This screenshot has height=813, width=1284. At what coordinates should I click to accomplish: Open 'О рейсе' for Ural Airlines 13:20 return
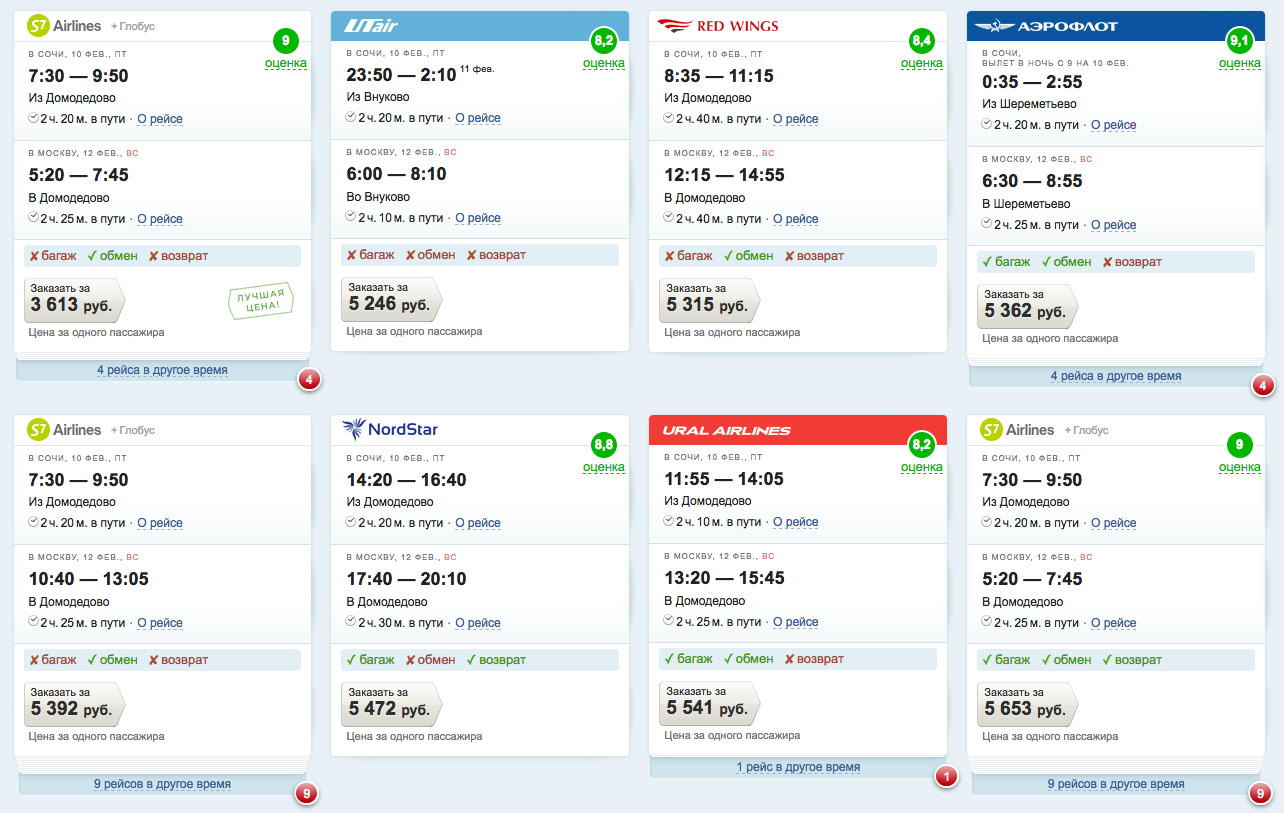pyautogui.click(x=796, y=622)
